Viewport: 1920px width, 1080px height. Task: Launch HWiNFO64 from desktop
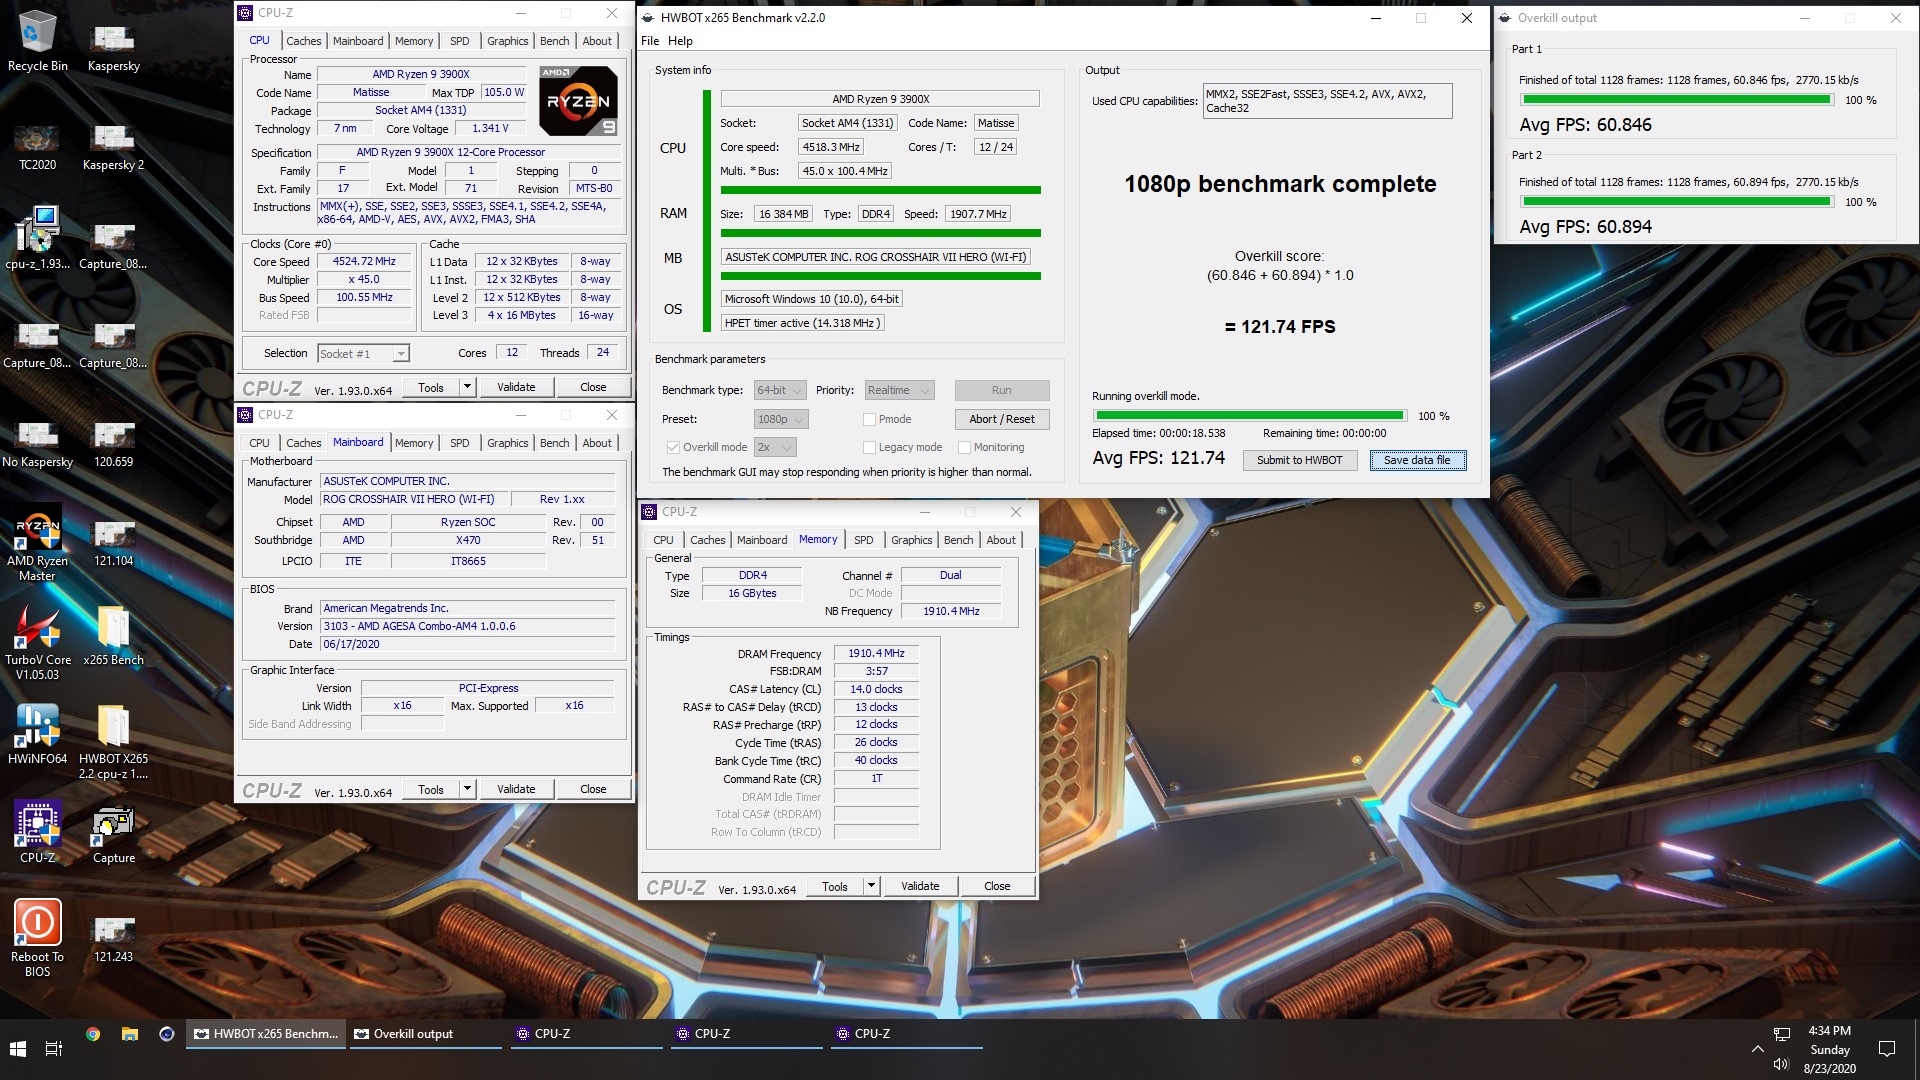click(x=37, y=735)
